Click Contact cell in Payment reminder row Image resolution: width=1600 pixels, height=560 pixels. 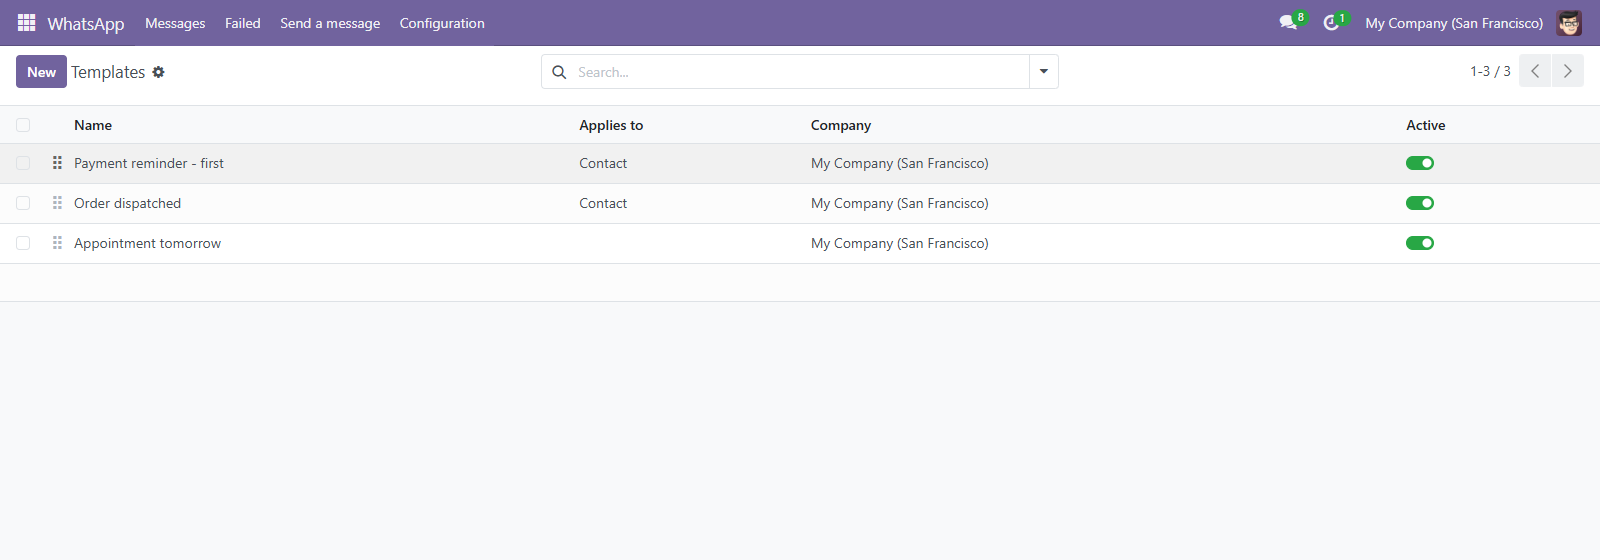pyautogui.click(x=603, y=163)
